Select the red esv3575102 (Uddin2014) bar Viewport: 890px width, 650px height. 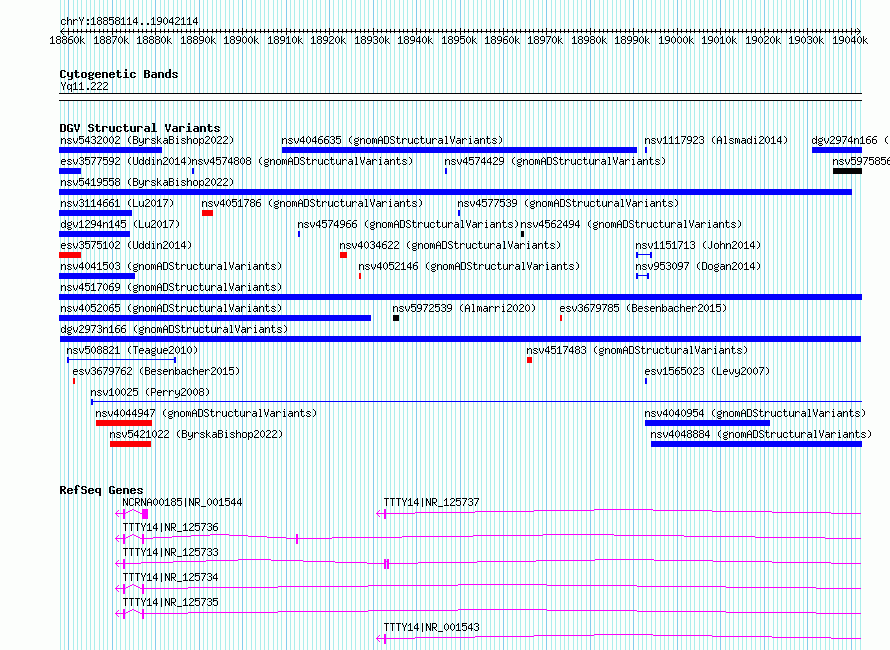click(70, 255)
